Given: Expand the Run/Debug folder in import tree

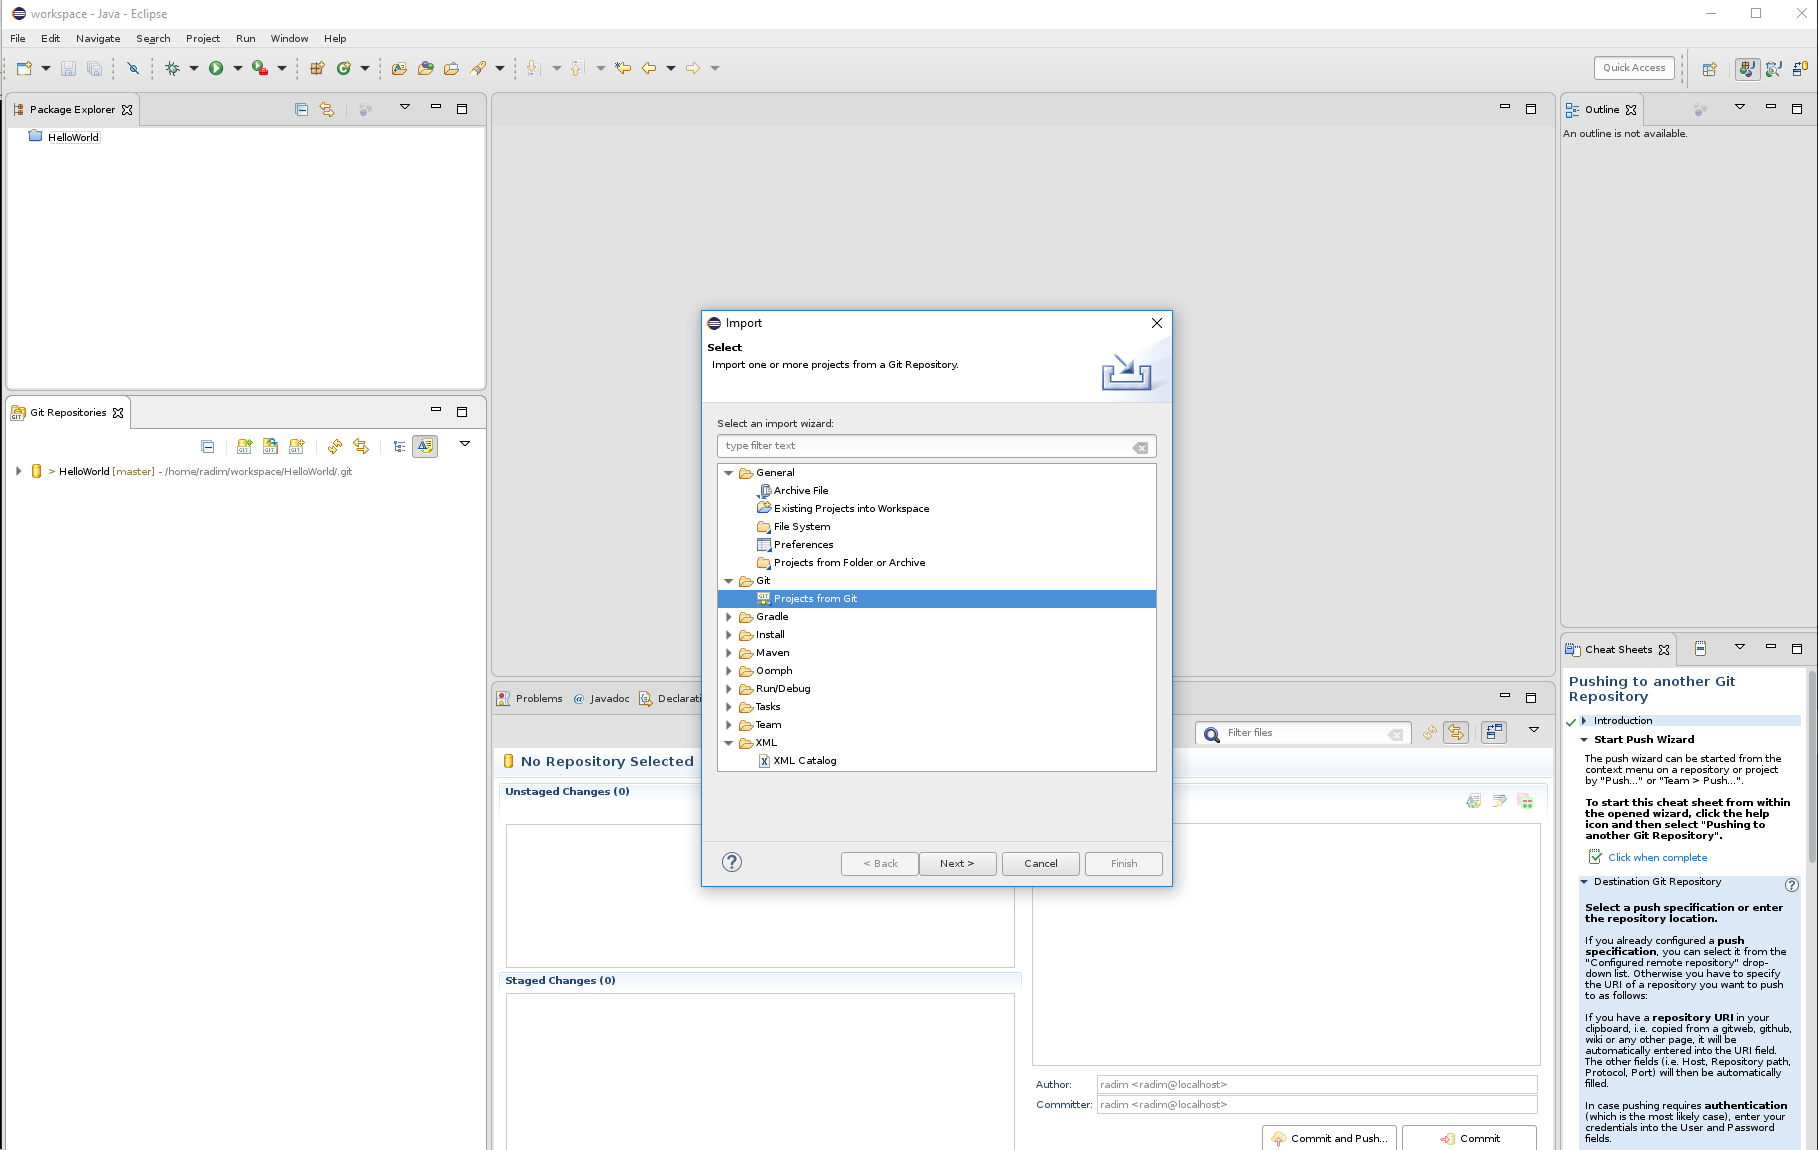Looking at the screenshot, I should pos(729,689).
